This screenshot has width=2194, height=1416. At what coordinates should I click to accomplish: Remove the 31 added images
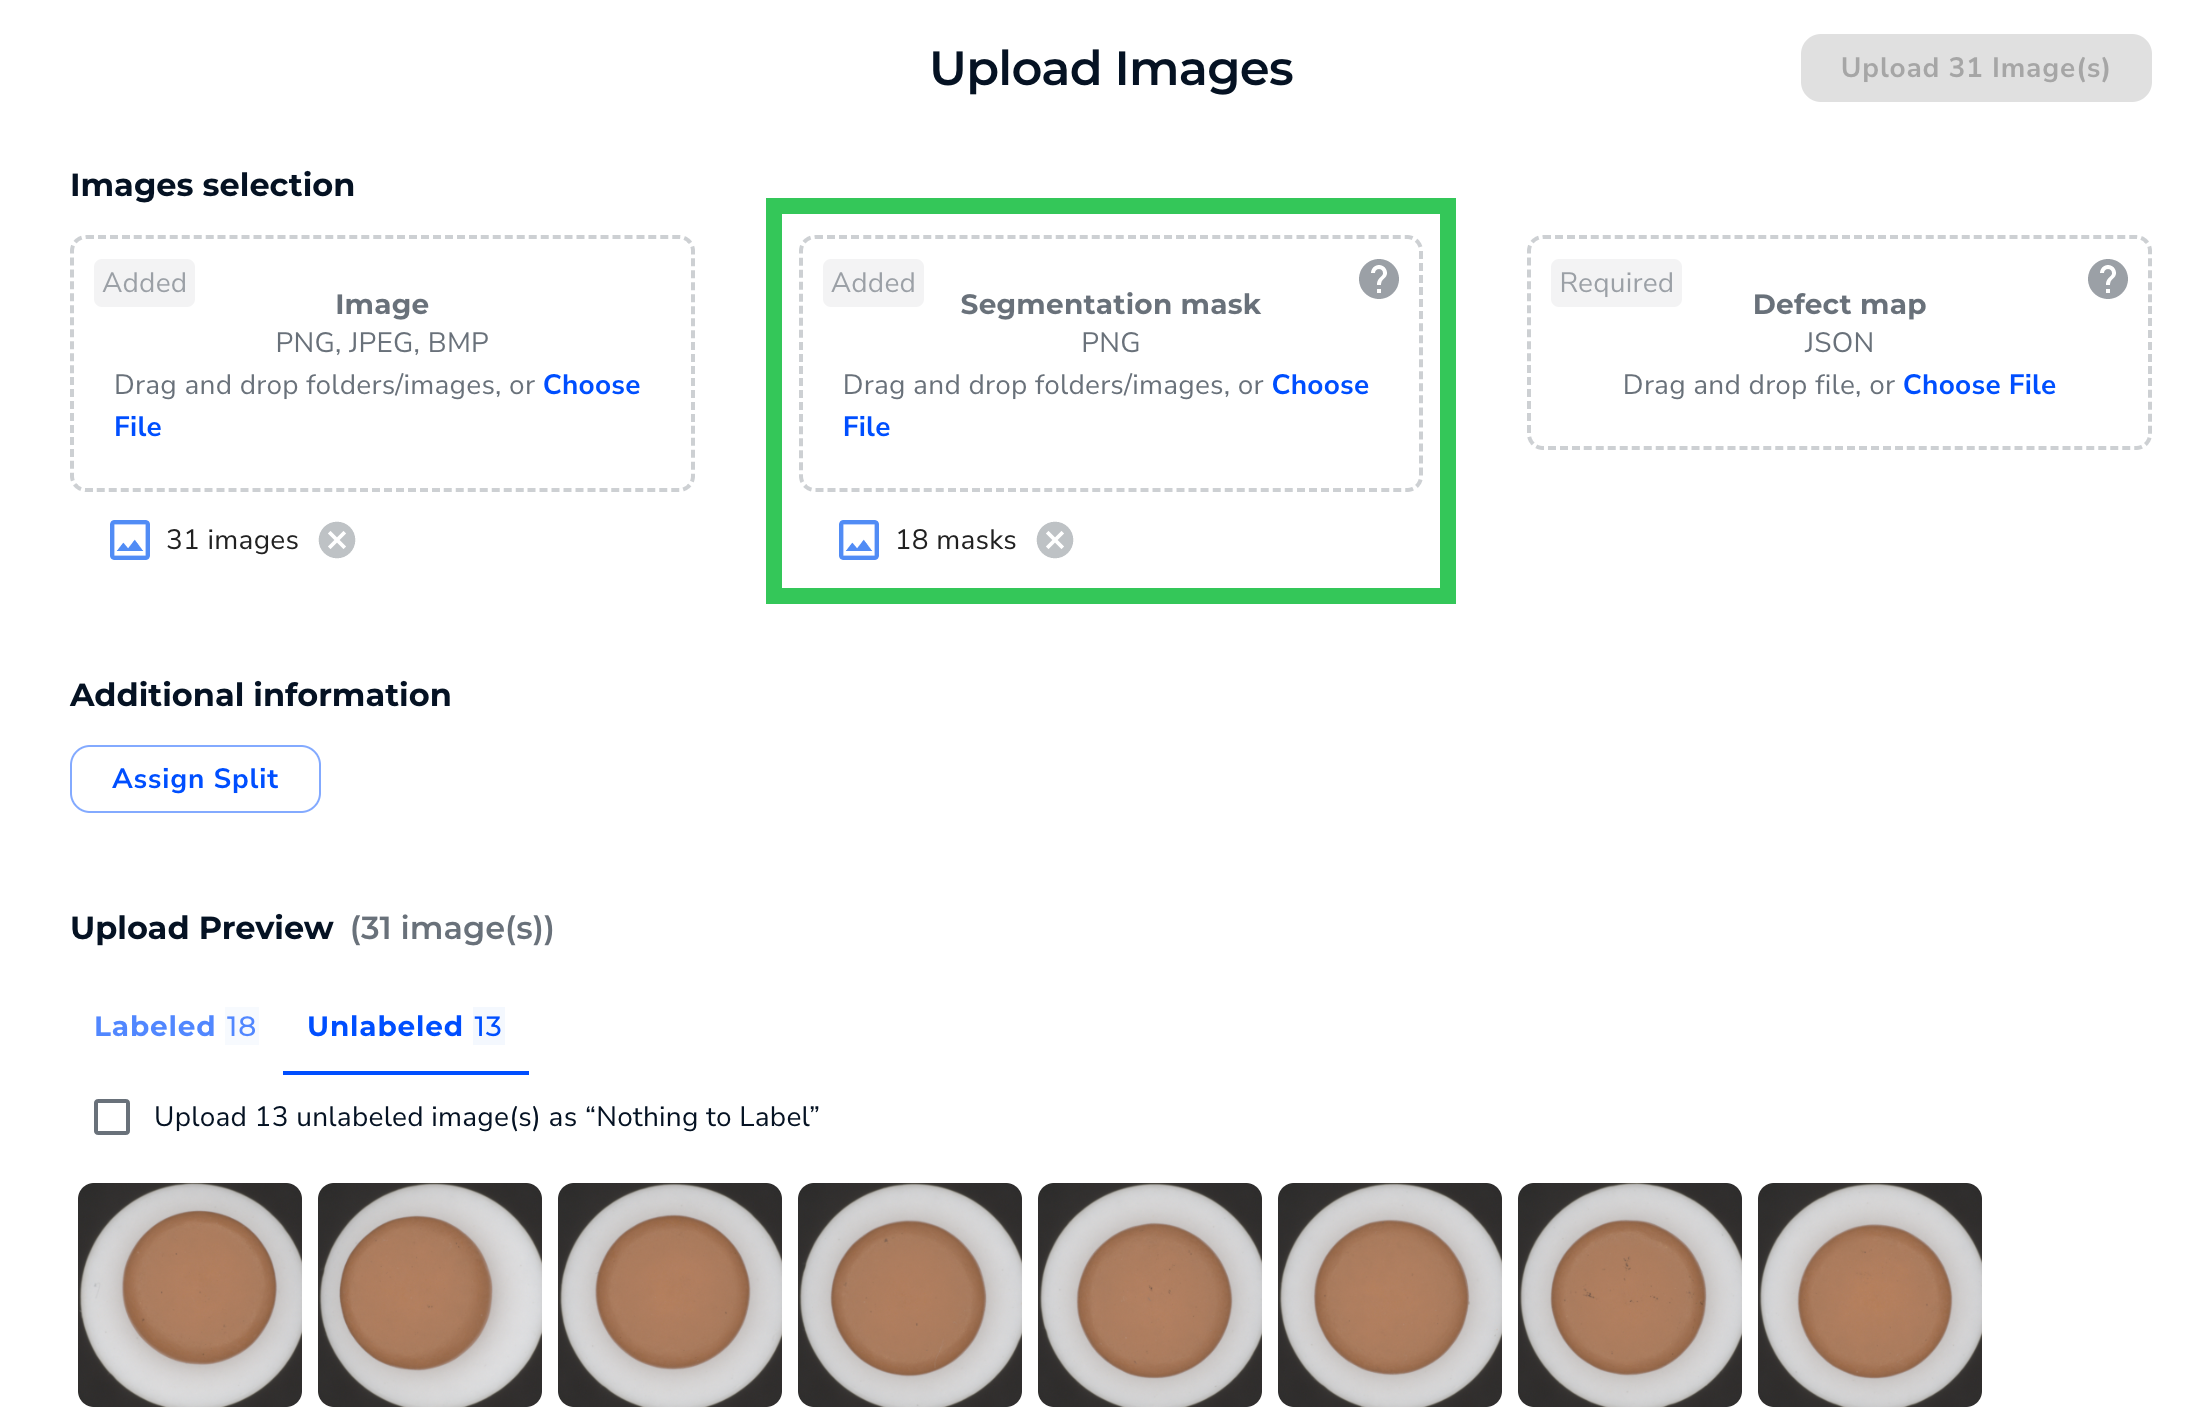337,540
